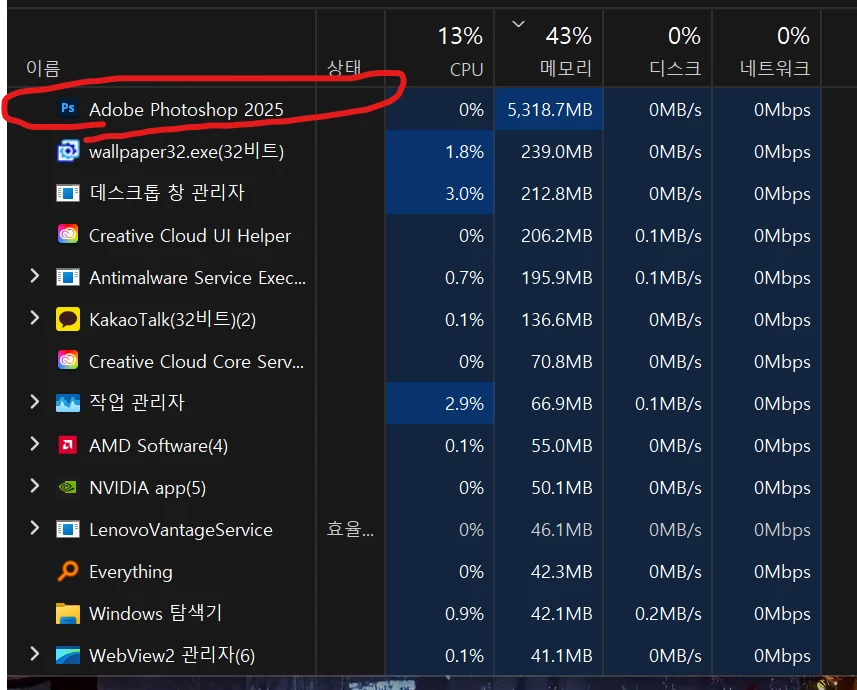857x690 pixels.
Task: Expand the WebView2 관리자(6) group
Action: point(34,653)
